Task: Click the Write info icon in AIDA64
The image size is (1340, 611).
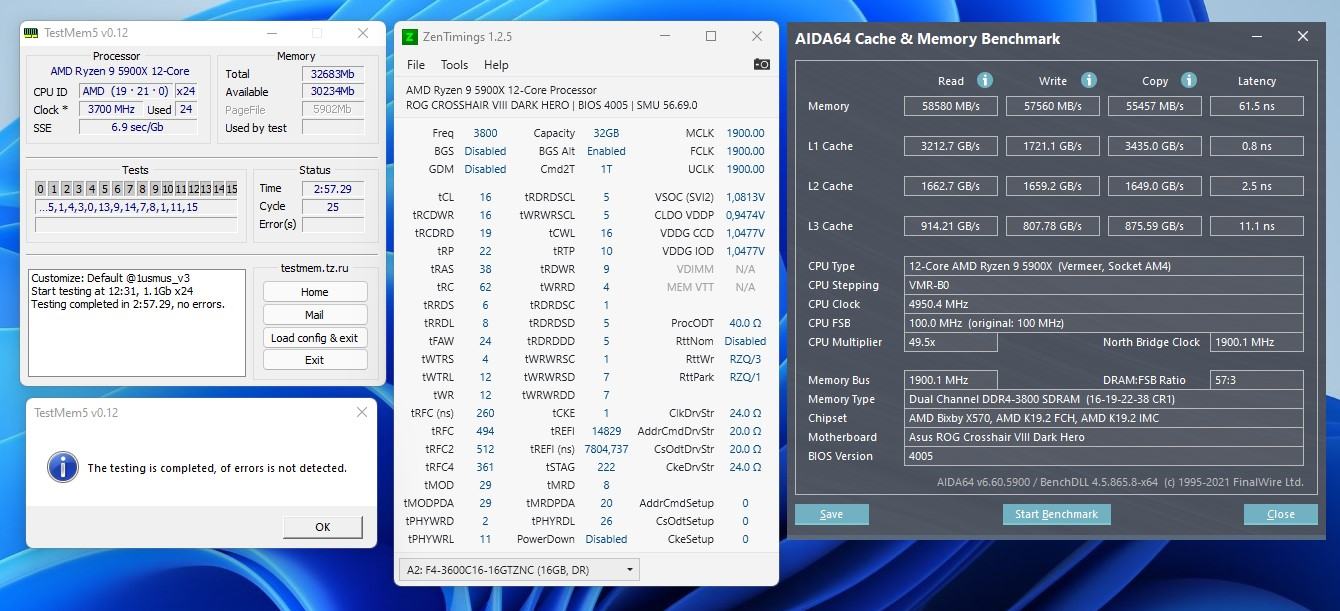Action: 1088,81
